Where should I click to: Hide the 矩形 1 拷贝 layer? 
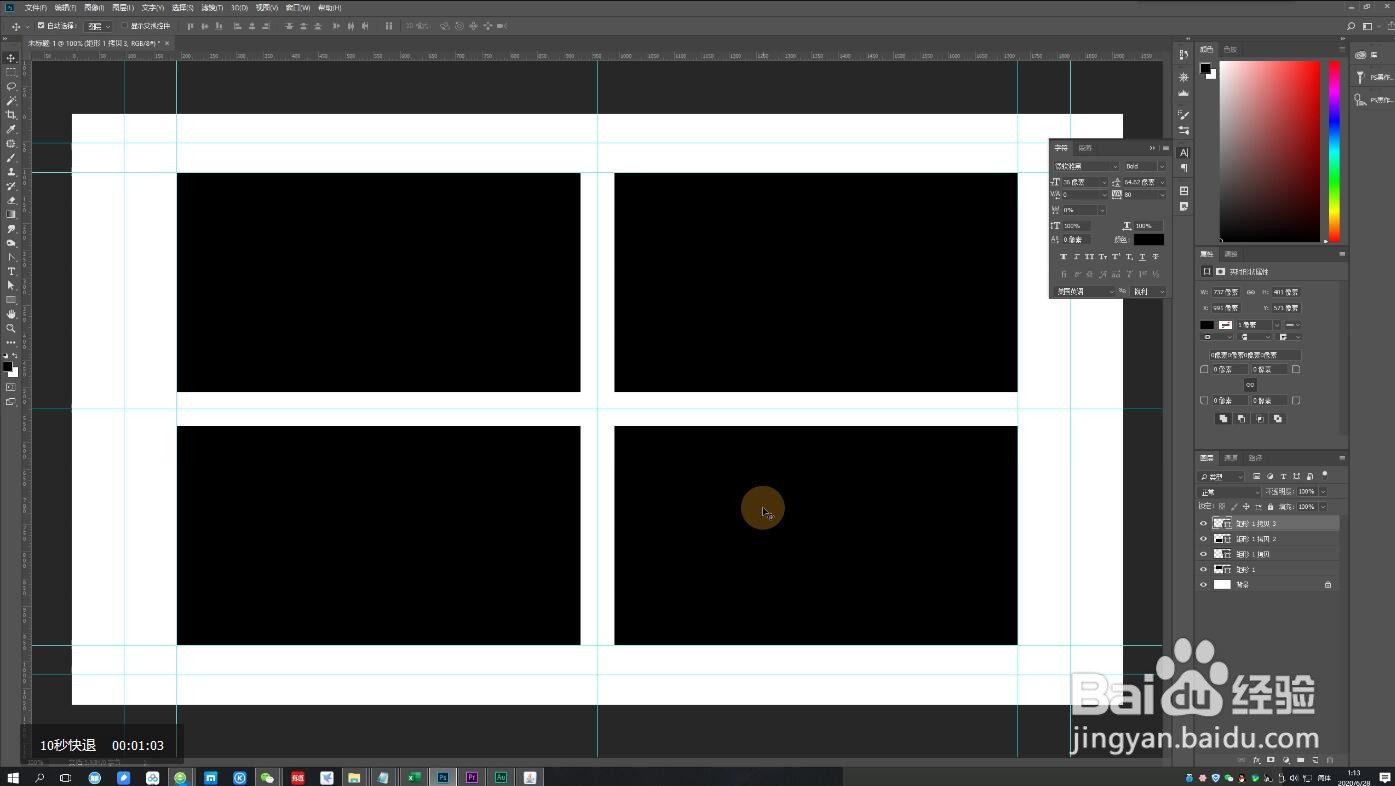click(1203, 554)
